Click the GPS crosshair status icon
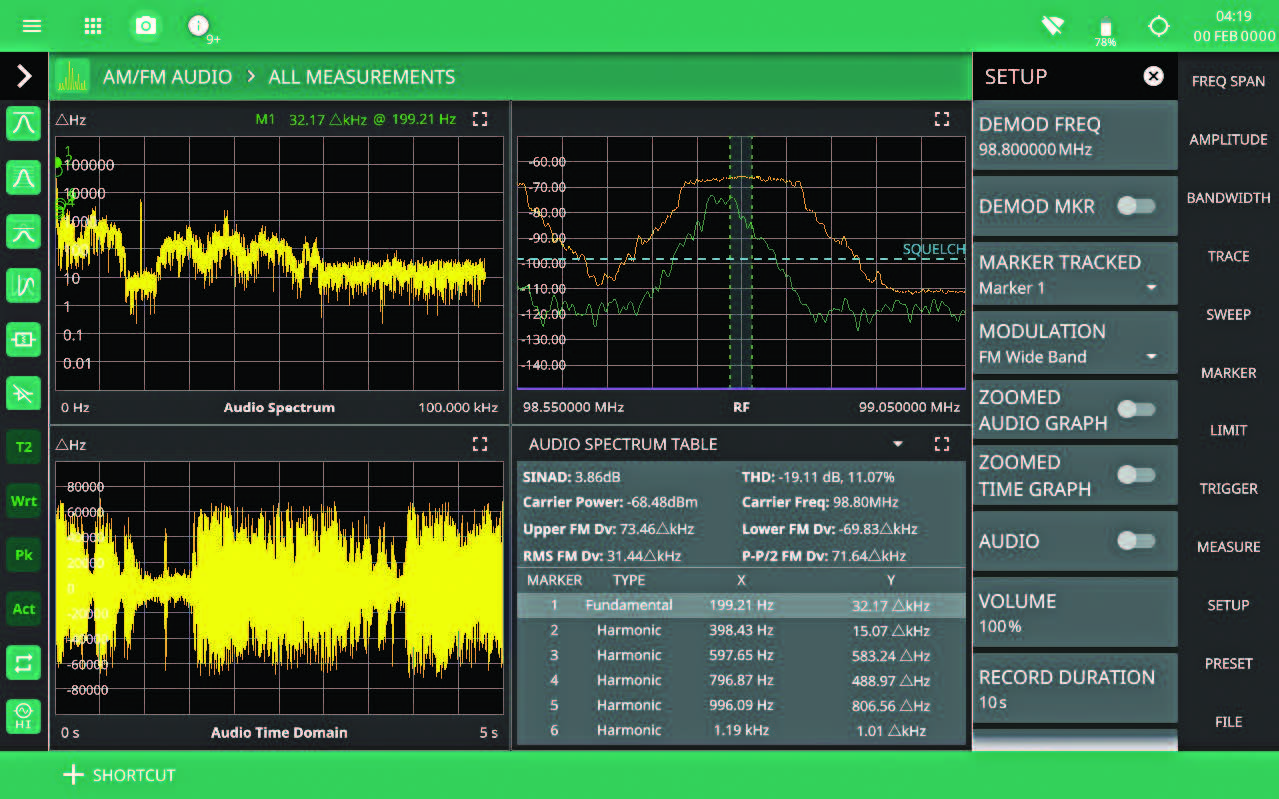 (x=1158, y=26)
